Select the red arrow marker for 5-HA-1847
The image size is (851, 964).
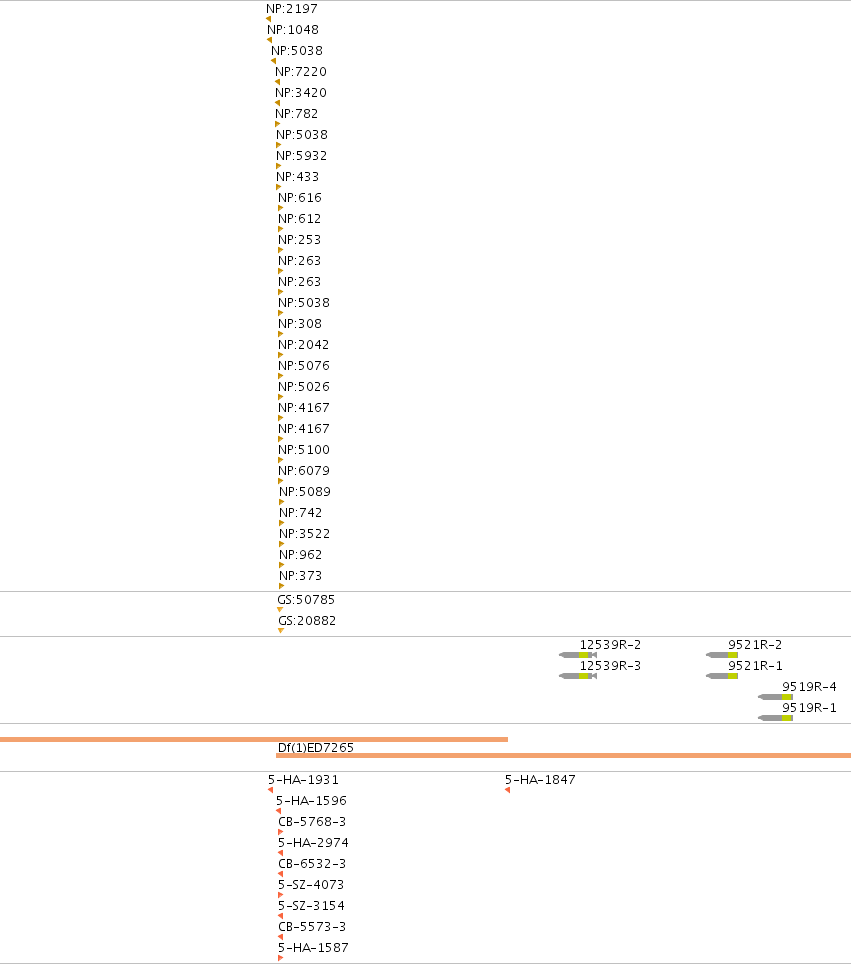coord(507,790)
